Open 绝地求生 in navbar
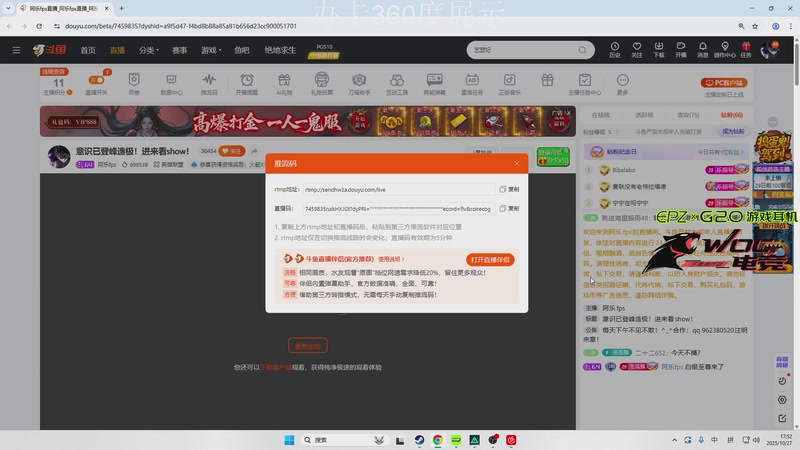This screenshot has width=800, height=450. coord(280,50)
